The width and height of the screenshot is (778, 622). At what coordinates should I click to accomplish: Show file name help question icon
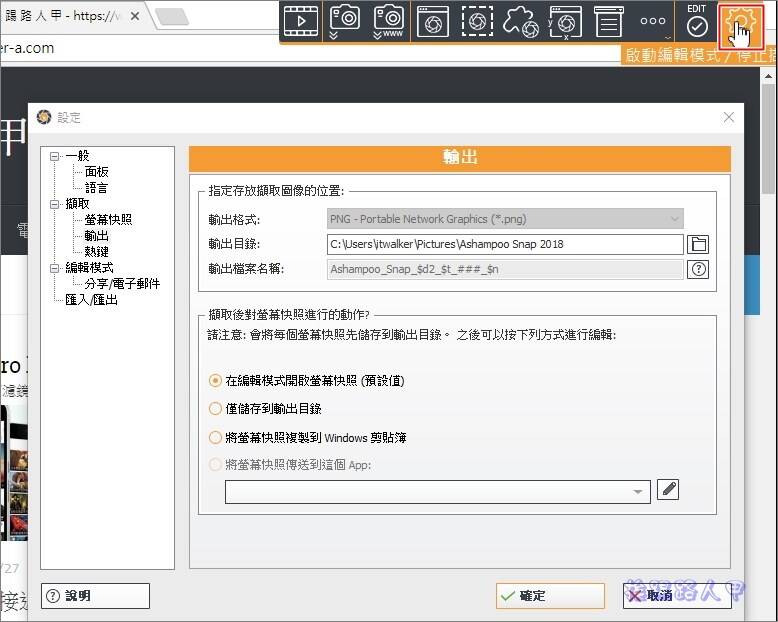coord(698,269)
